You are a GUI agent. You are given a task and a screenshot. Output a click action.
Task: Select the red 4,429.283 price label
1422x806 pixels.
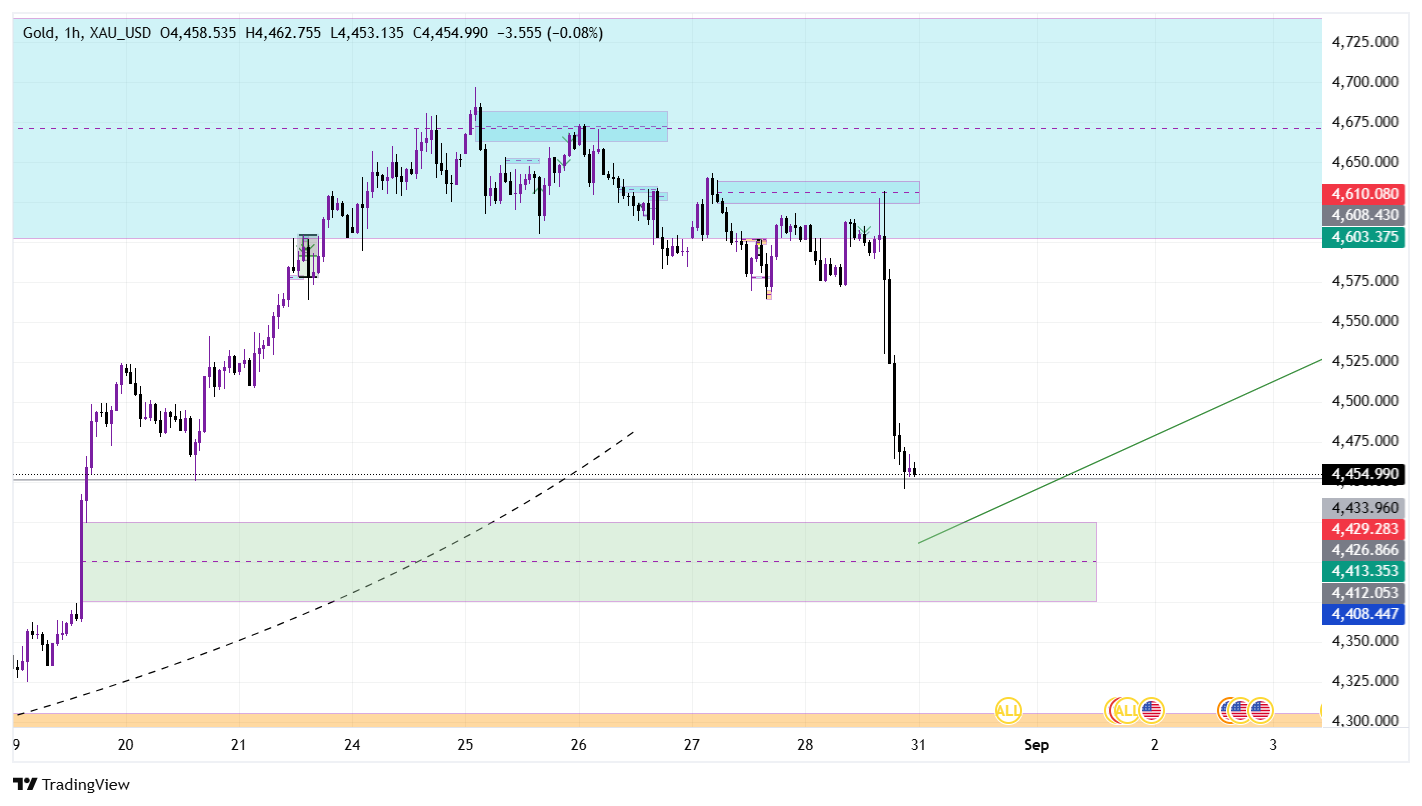point(1364,528)
